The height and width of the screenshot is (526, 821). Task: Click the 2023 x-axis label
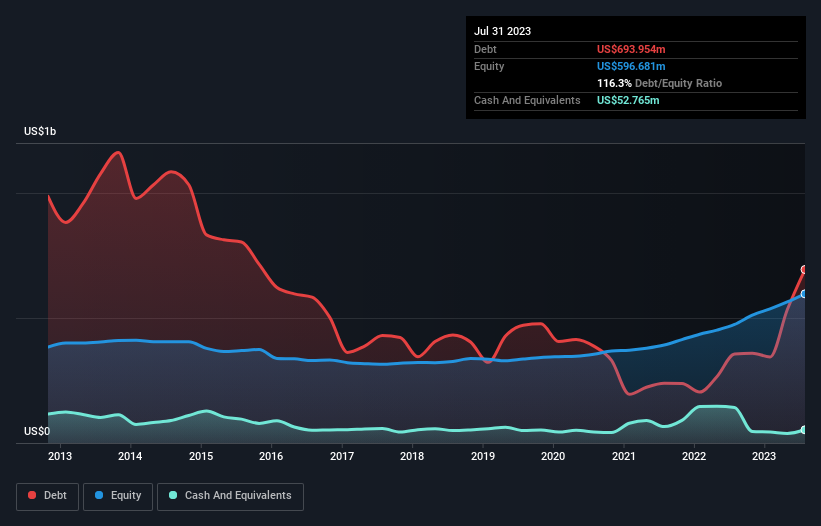764,456
